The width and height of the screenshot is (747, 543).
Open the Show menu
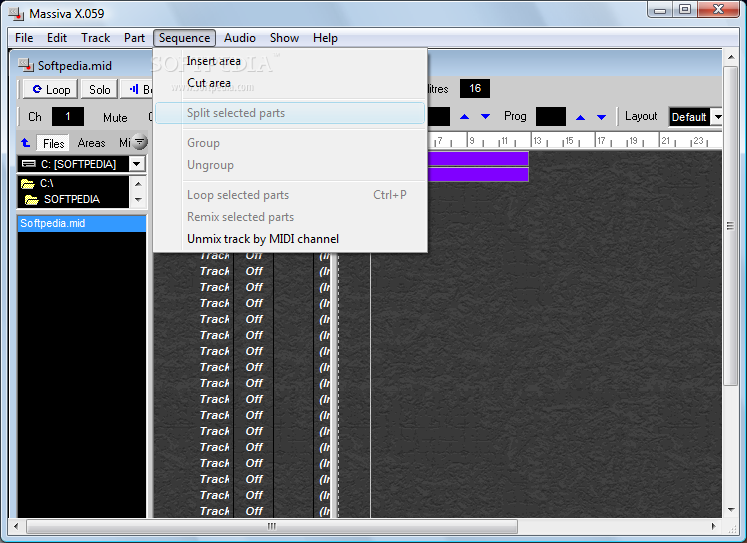(284, 38)
